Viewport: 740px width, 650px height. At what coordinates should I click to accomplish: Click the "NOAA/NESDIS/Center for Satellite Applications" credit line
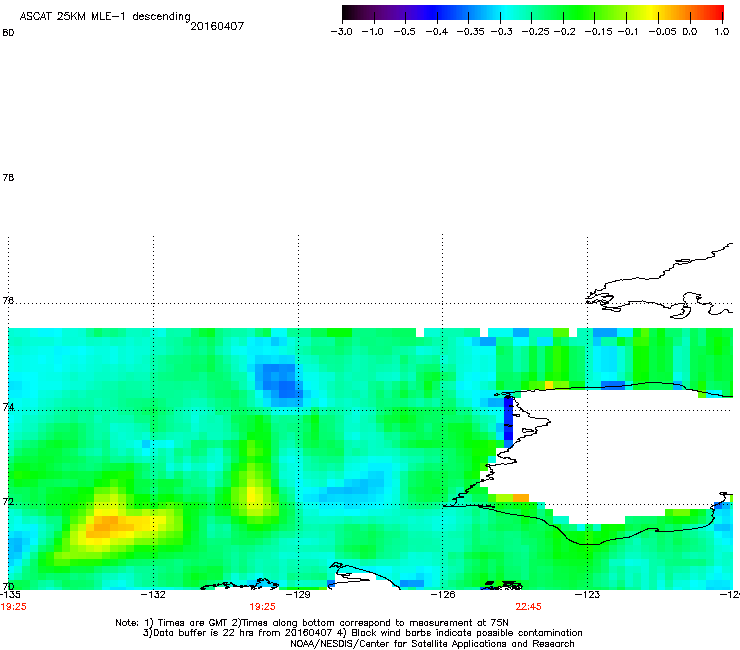(432, 644)
